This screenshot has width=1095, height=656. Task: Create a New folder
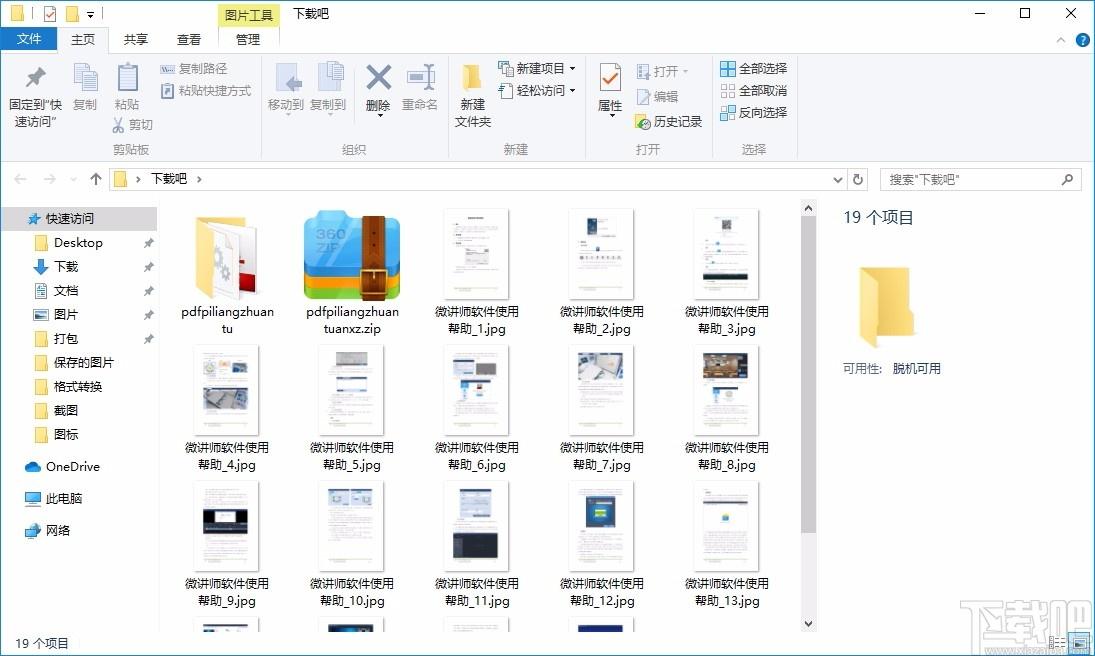pos(473,96)
